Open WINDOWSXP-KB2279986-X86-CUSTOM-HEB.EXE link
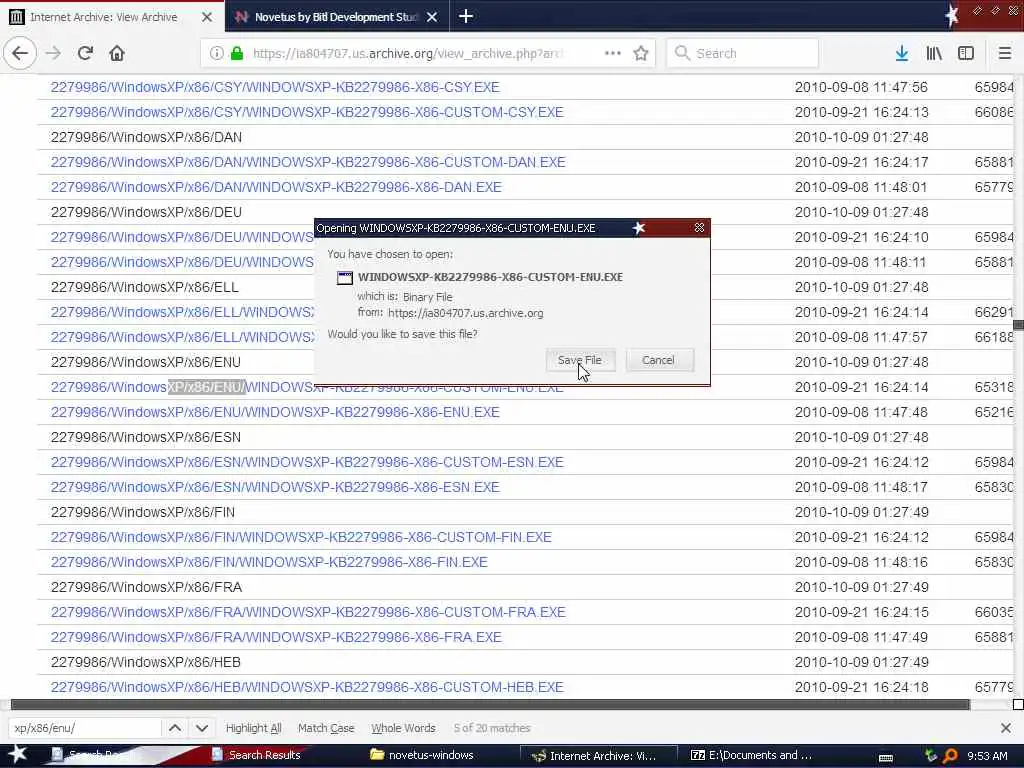Image resolution: width=1024 pixels, height=768 pixels. pyautogui.click(x=307, y=687)
